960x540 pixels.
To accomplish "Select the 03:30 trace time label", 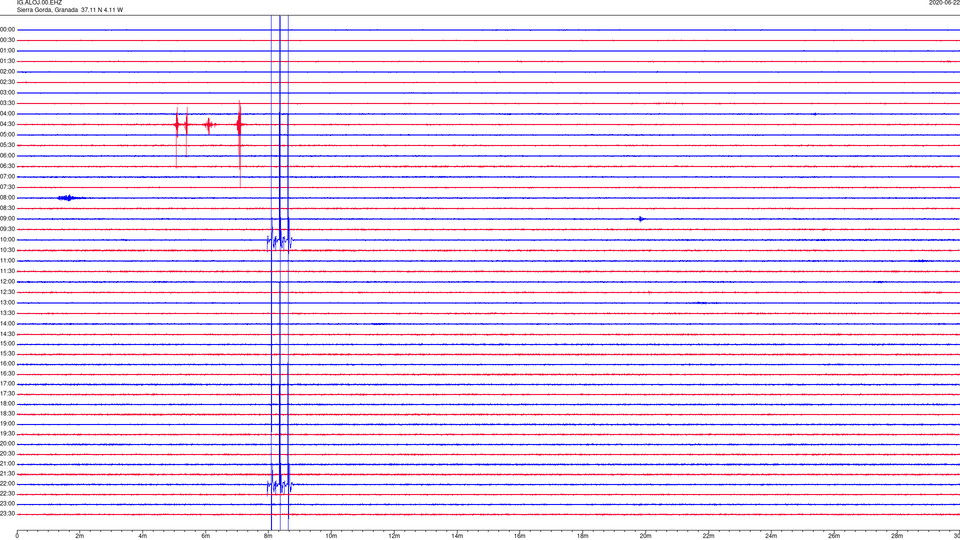I will pos(8,103).
